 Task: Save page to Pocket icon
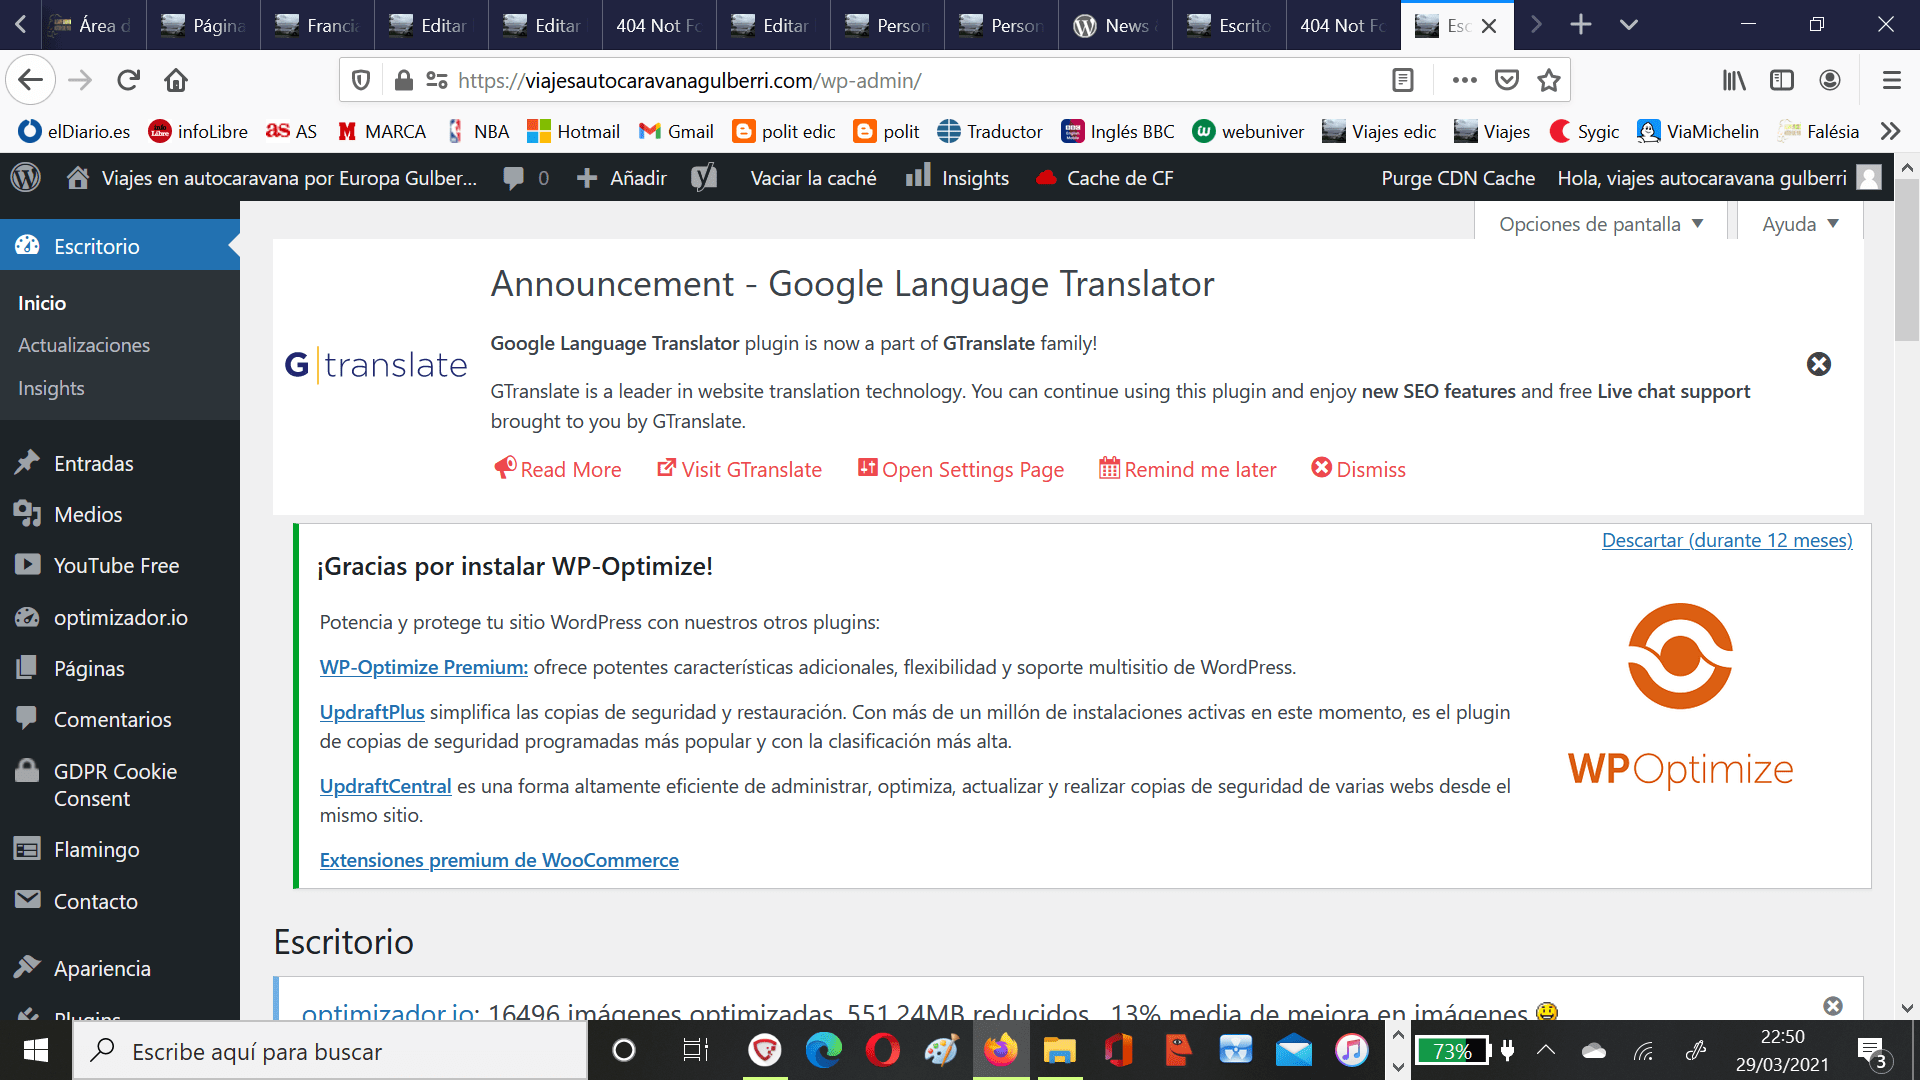point(1507,80)
